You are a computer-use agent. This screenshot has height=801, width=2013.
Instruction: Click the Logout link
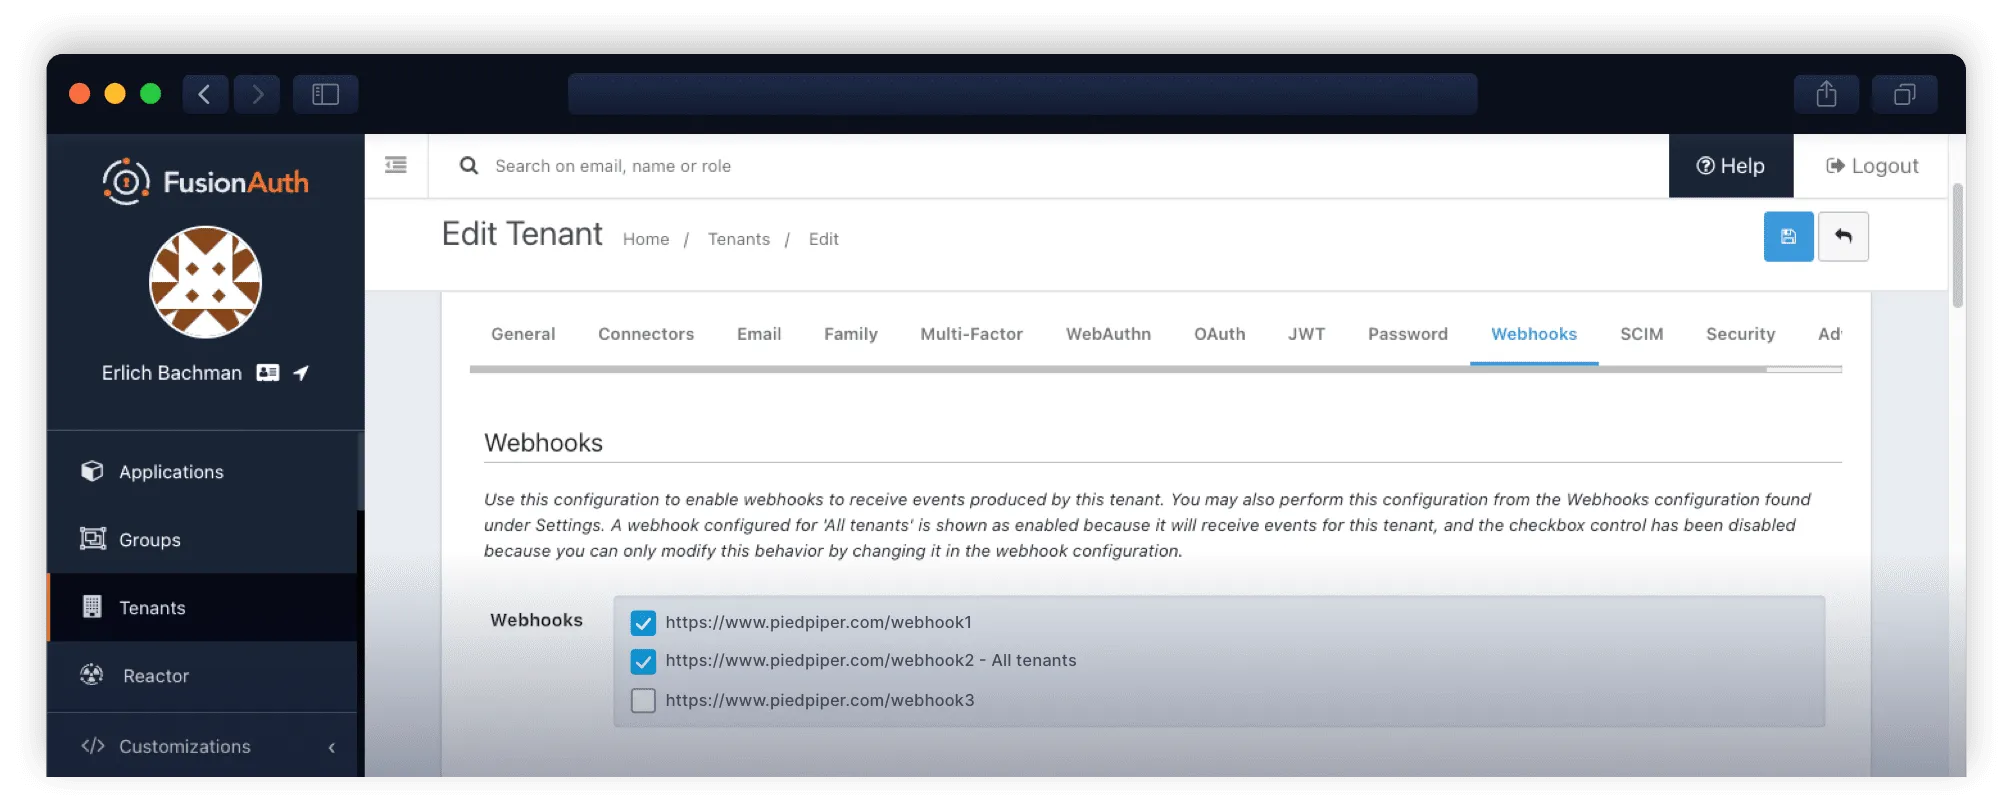[x=1872, y=166]
